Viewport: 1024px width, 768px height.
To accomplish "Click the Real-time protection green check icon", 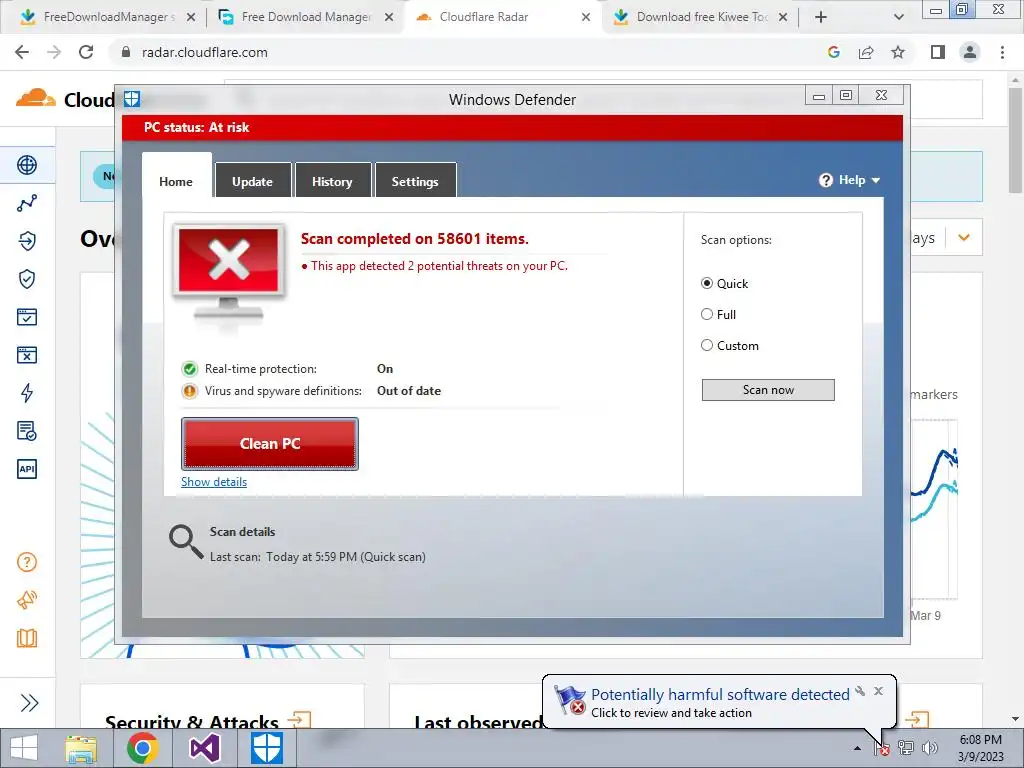I will (x=189, y=369).
